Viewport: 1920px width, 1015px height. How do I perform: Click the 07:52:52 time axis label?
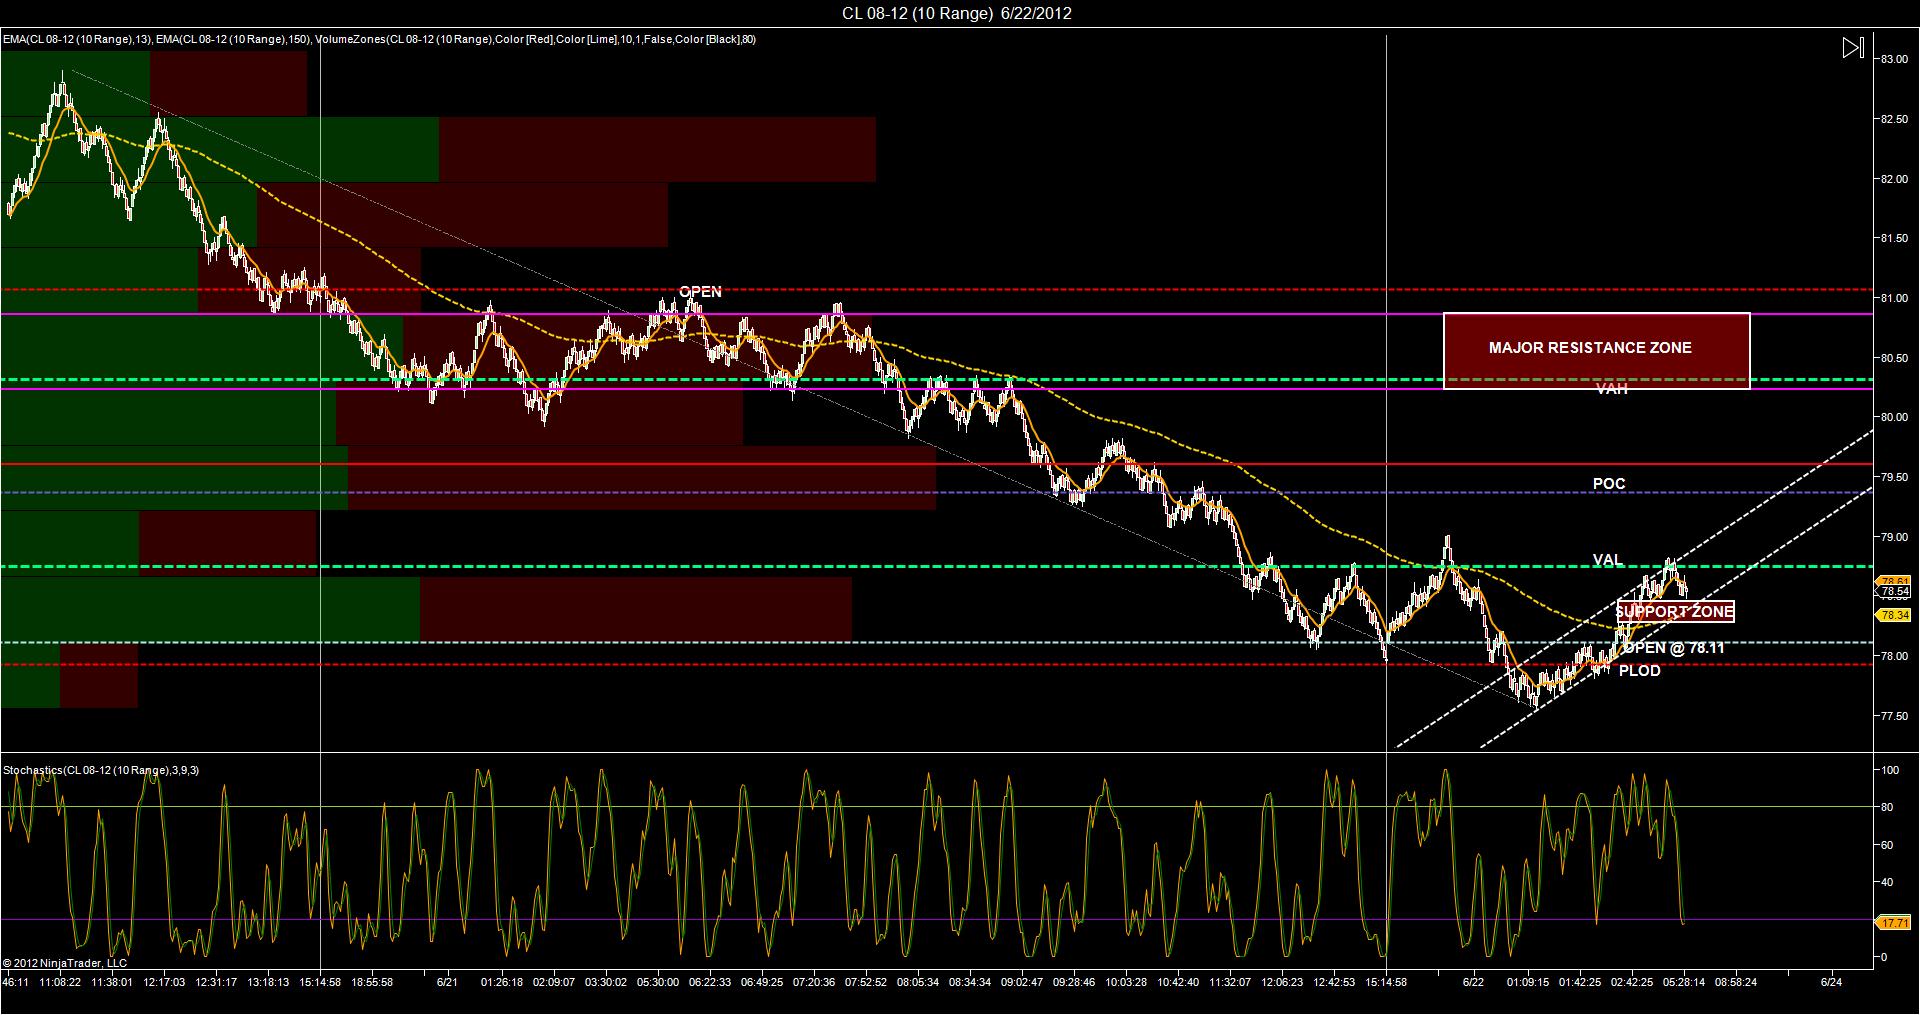click(866, 983)
